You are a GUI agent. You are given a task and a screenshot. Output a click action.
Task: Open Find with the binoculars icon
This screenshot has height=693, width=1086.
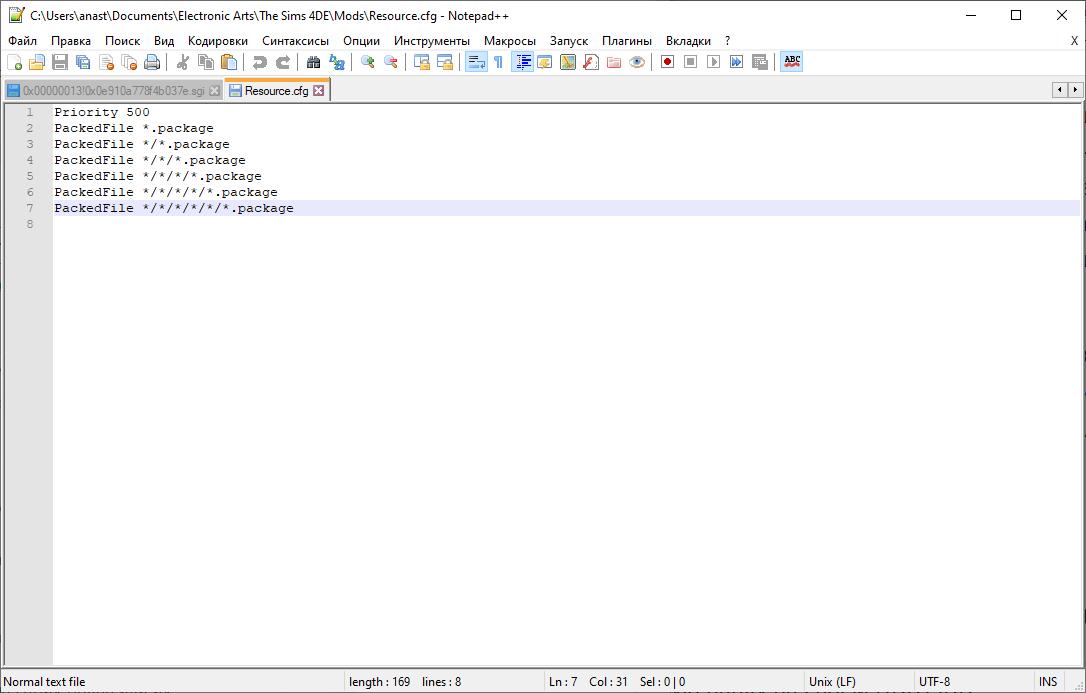click(313, 62)
